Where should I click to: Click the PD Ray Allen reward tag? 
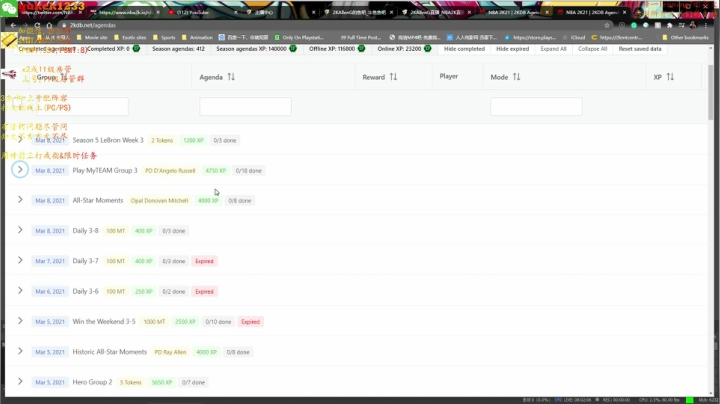tap(170, 352)
